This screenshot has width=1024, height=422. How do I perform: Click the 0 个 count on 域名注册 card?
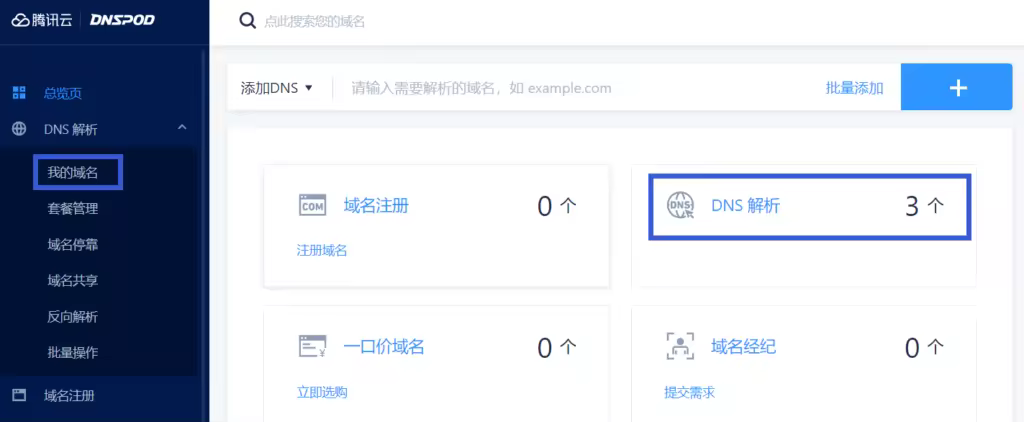point(557,206)
